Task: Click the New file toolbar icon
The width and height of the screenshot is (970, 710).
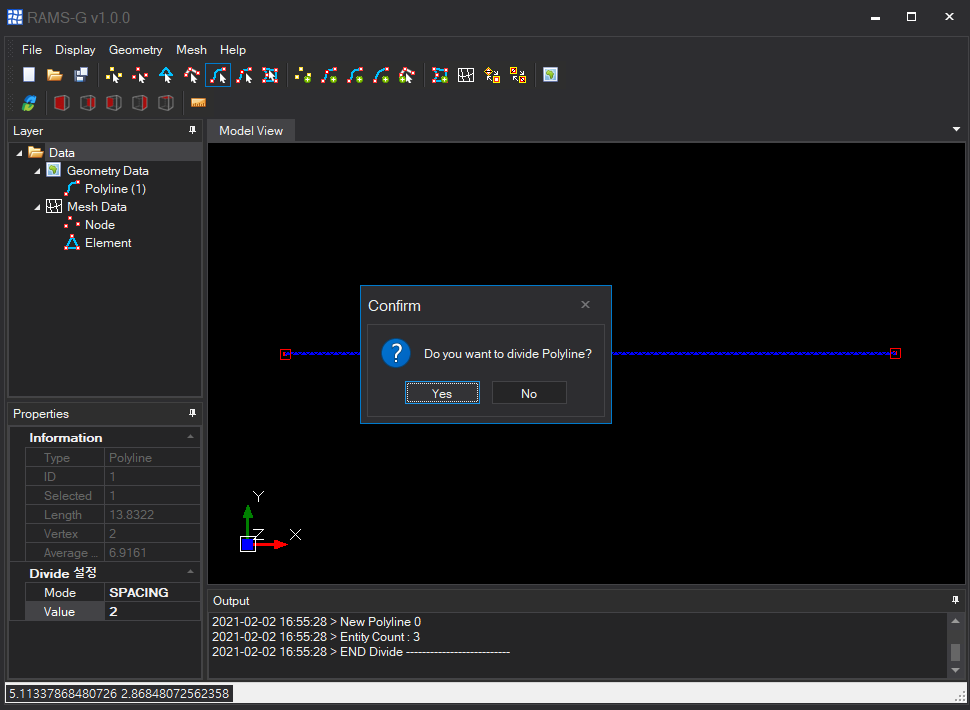Action: [x=29, y=75]
